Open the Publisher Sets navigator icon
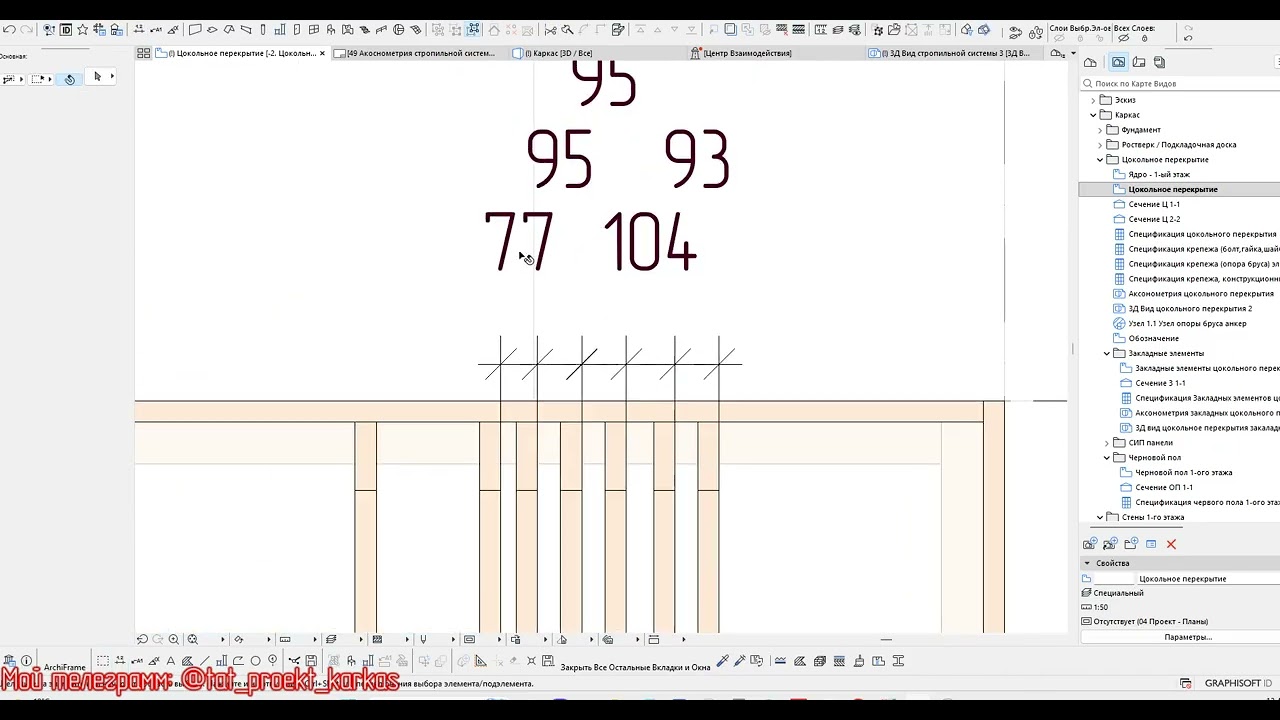The height and width of the screenshot is (720, 1280). (x=1160, y=62)
